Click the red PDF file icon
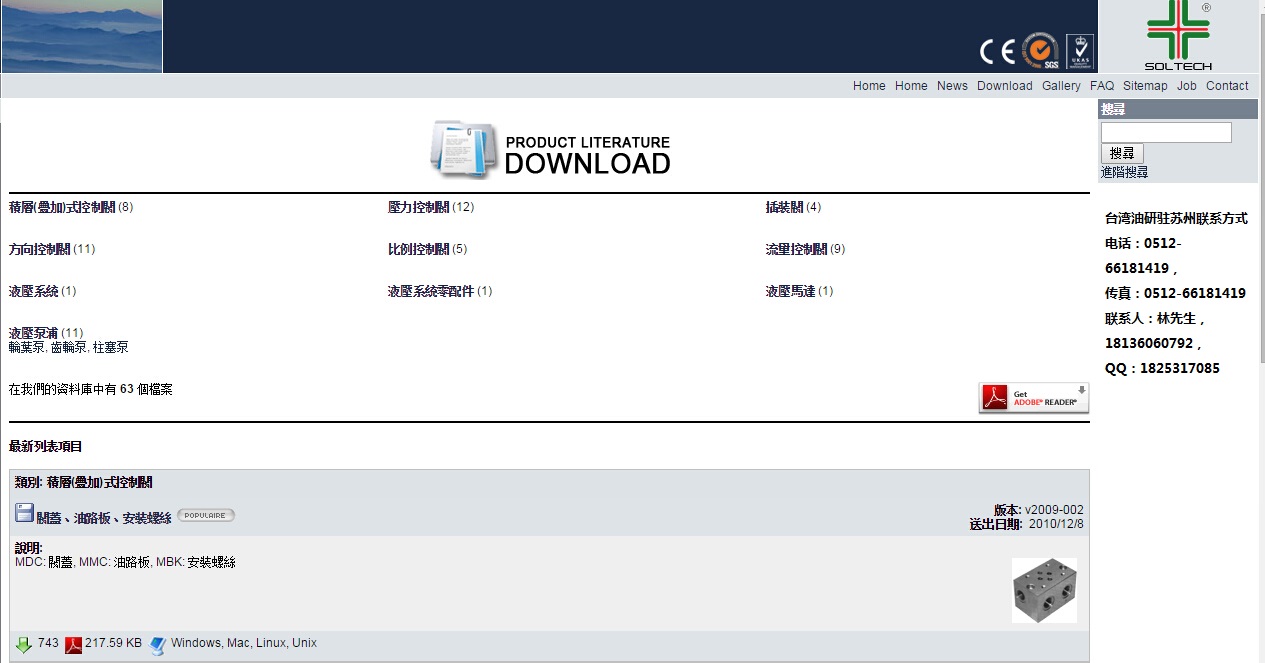This screenshot has height=663, width=1265. (x=73, y=645)
